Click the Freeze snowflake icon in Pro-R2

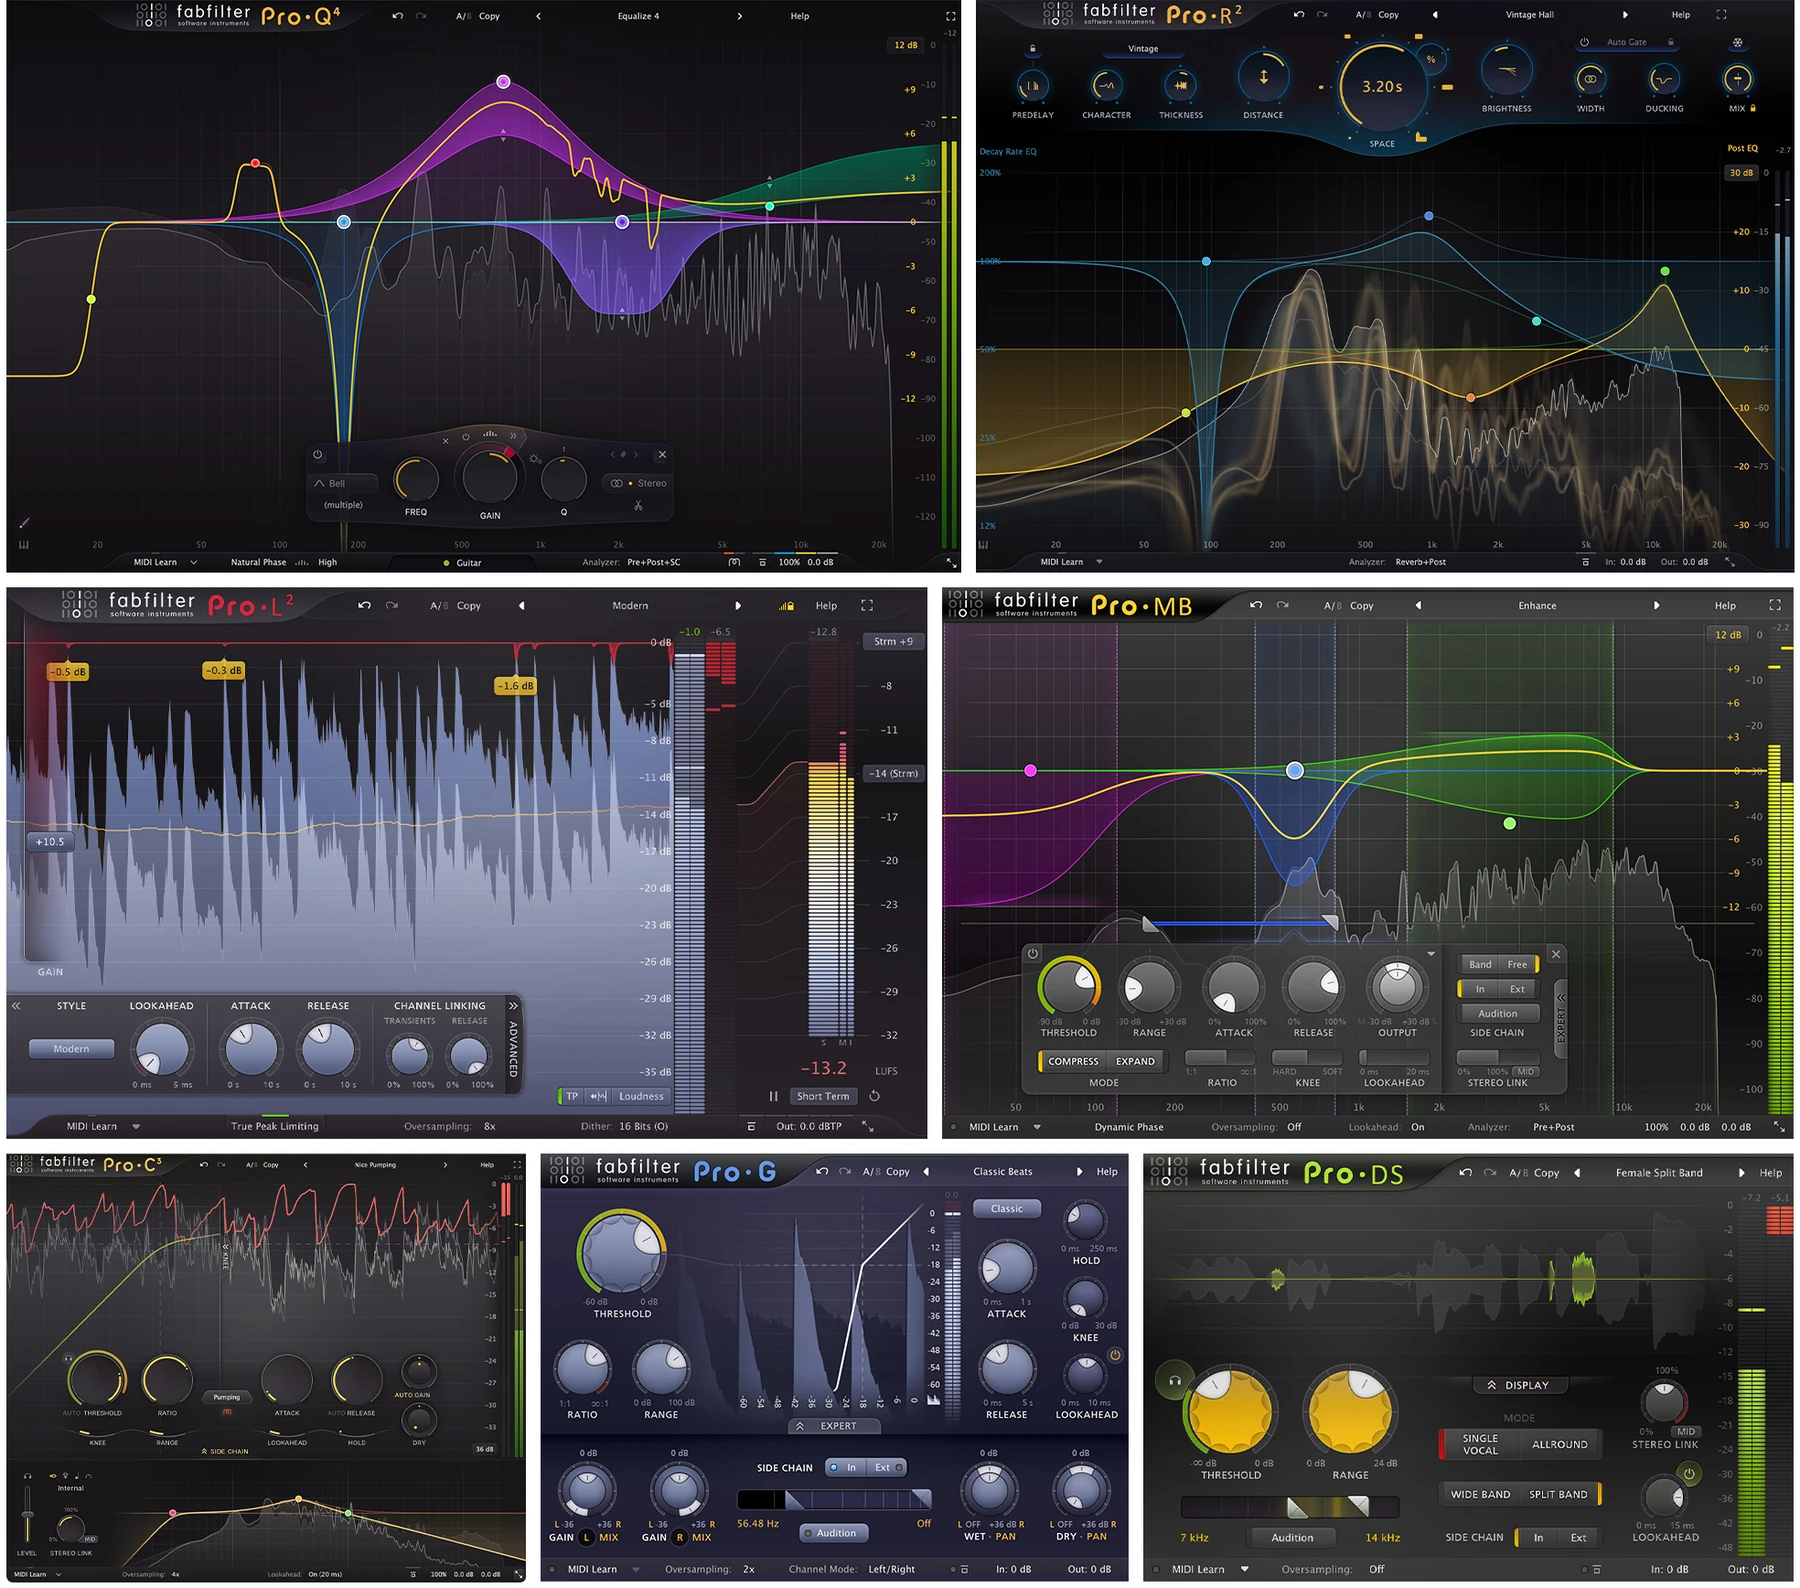(1738, 43)
